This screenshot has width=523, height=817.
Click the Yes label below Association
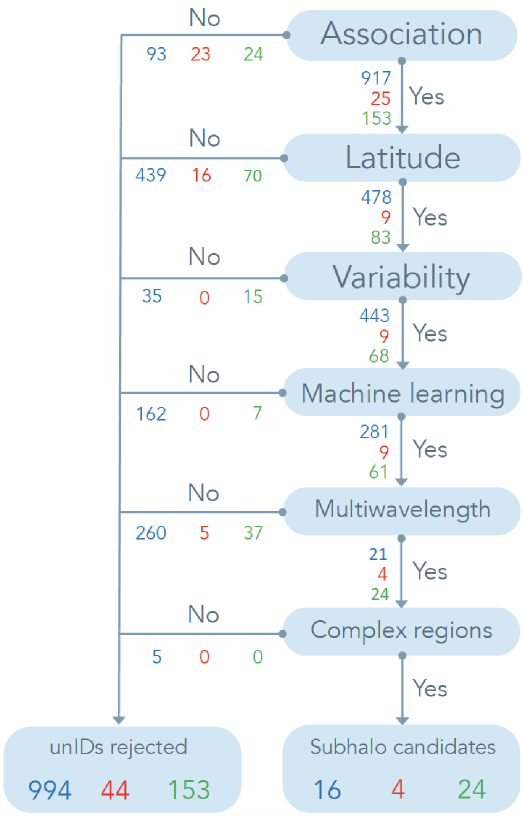tap(427, 96)
